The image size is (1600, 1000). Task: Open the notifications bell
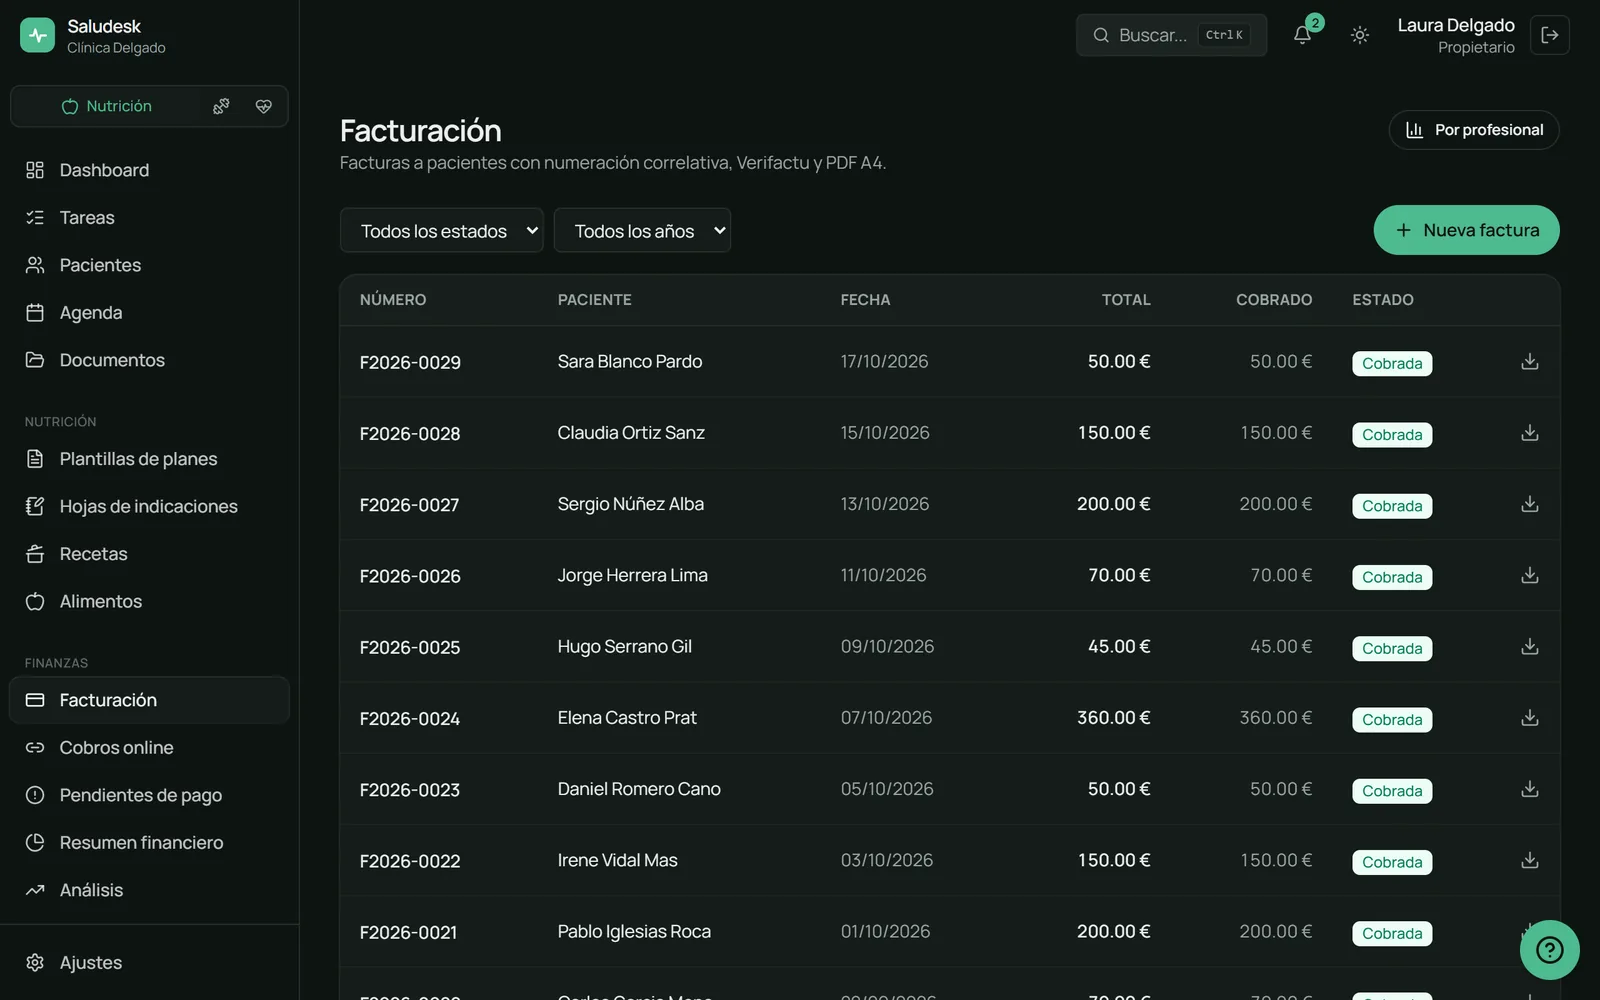[1302, 35]
